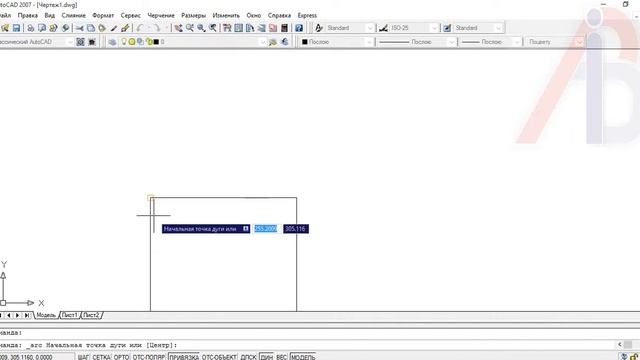Open the DesignCenter icon
Screen dimensions: 640x360
(239, 28)
